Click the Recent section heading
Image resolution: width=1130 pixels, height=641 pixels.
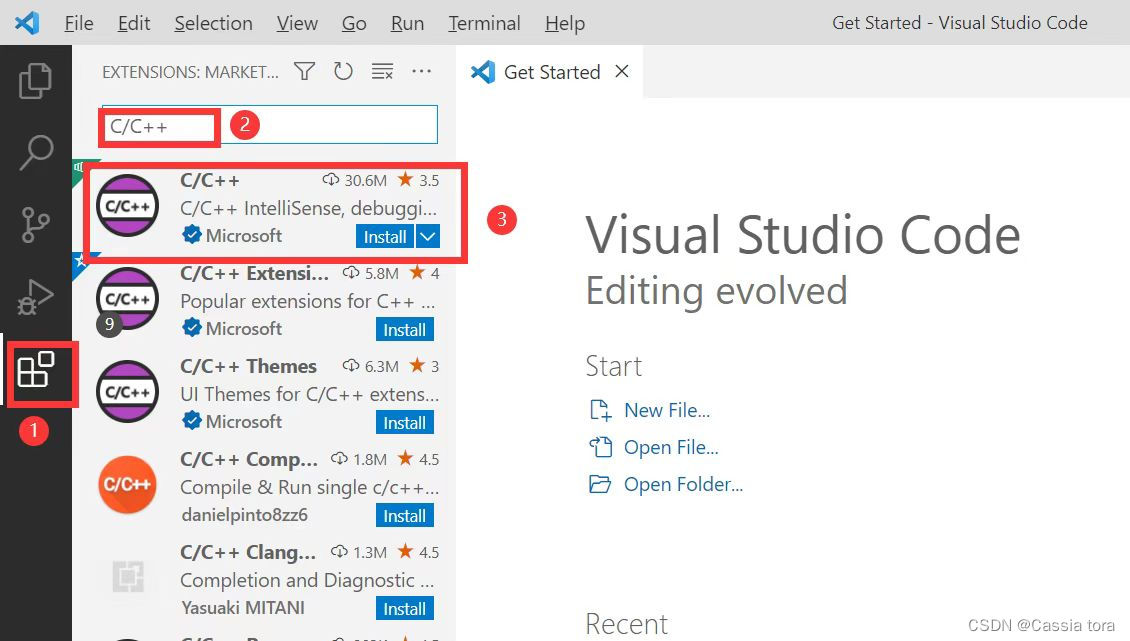(626, 624)
